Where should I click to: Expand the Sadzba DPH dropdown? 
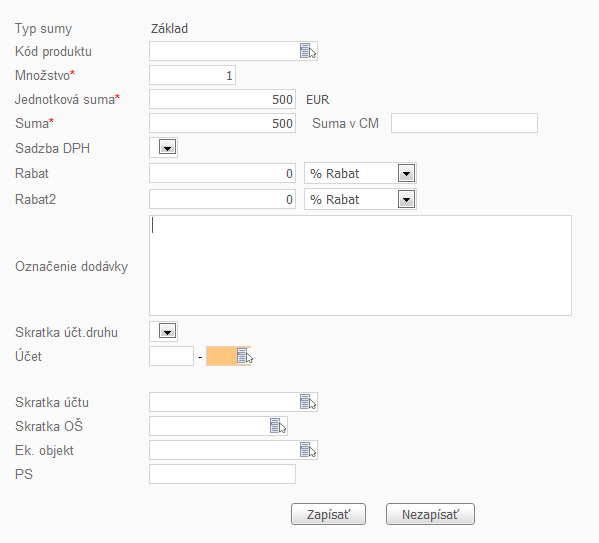pos(167,147)
